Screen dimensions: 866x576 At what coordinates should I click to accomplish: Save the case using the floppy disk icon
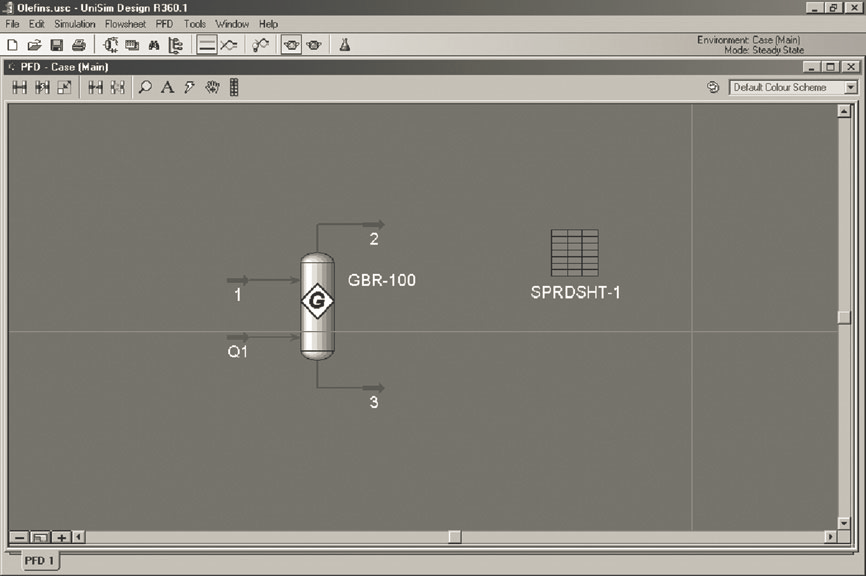tap(56, 45)
